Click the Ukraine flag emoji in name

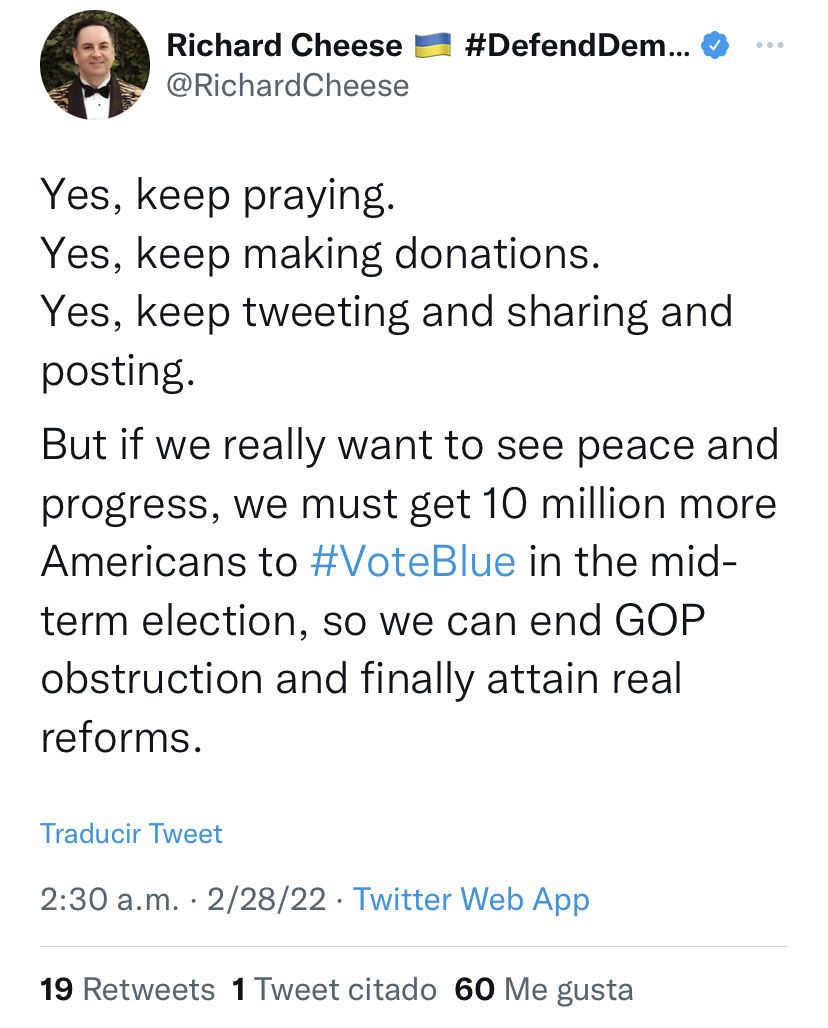click(433, 46)
